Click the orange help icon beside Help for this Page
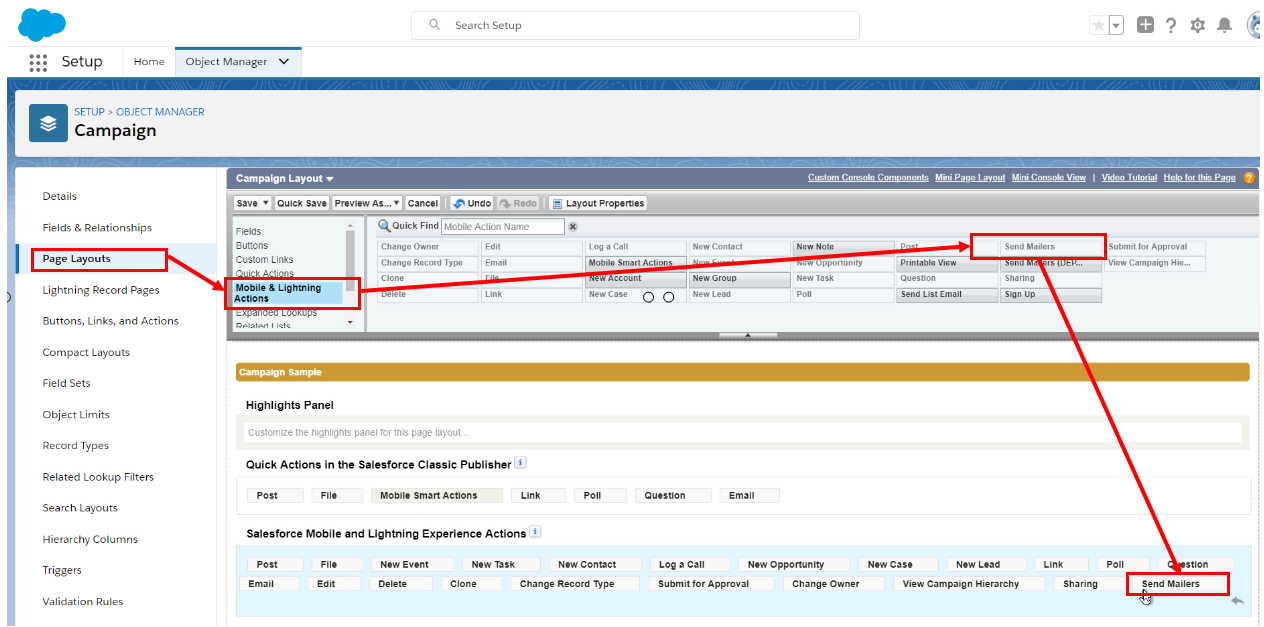 pyautogui.click(x=1249, y=178)
